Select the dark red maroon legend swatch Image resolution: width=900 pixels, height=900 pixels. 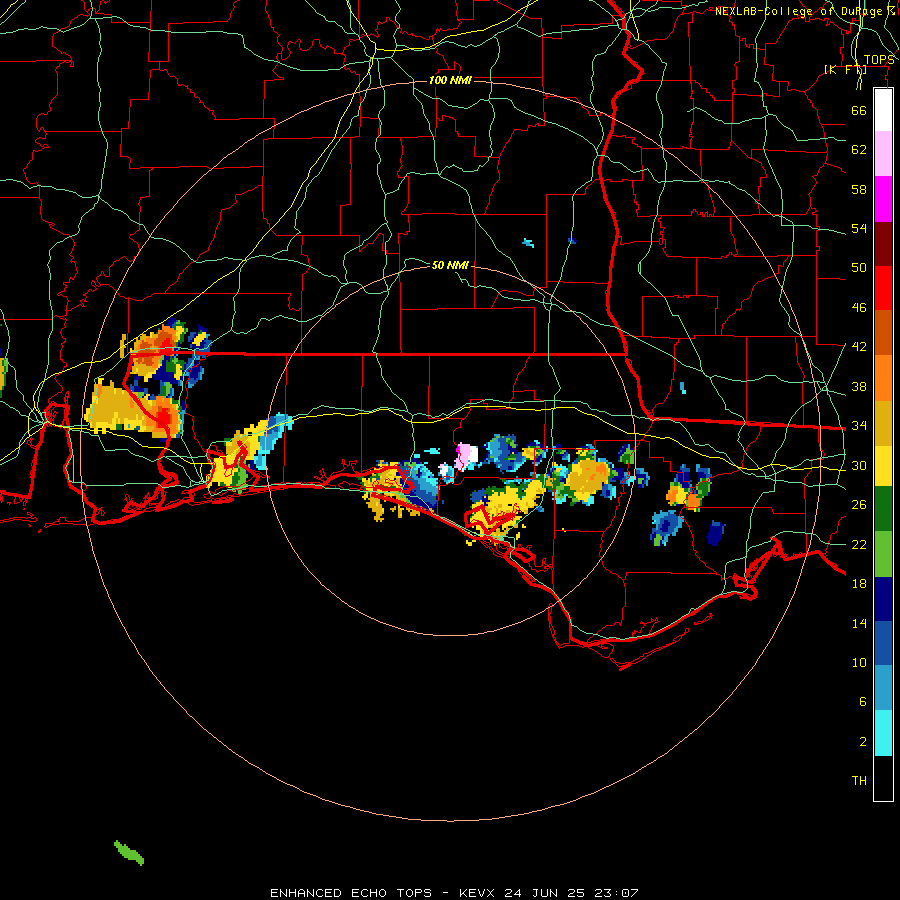tap(883, 244)
